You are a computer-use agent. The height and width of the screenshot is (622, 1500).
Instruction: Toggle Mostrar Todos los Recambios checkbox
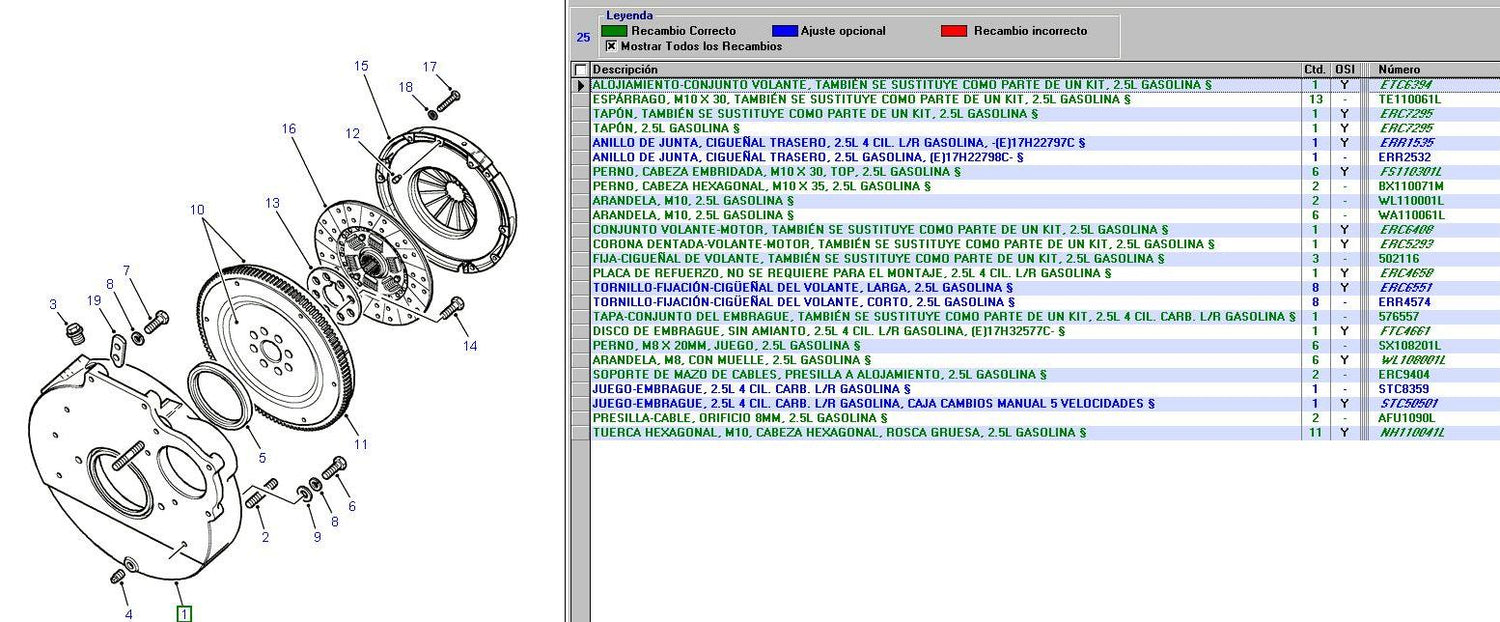611,46
